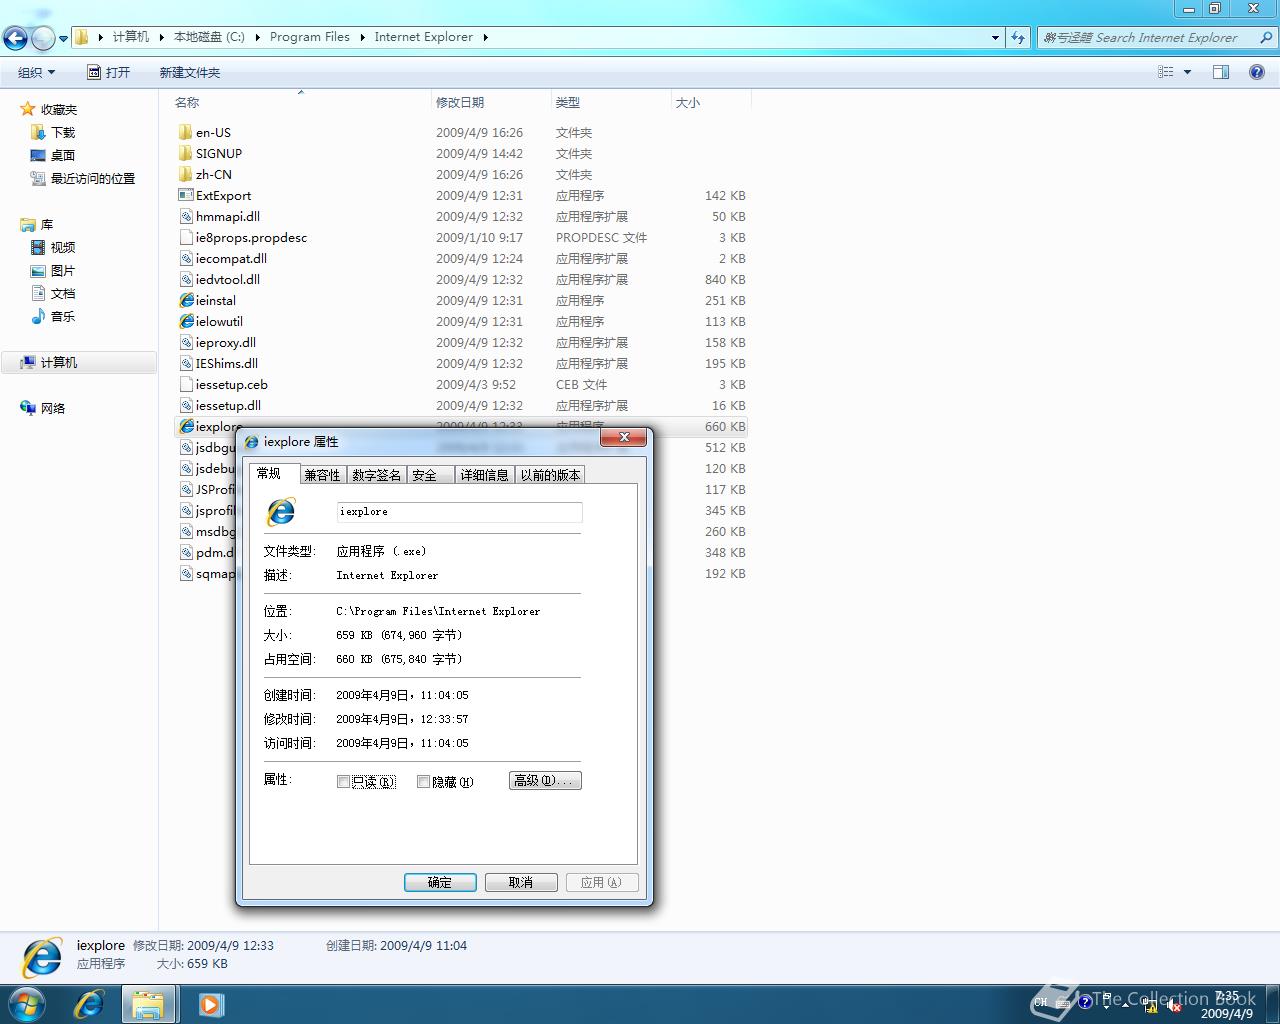Viewport: 1280px width, 1024px height.
Task: Select the ExtExport application icon
Action: [x=185, y=195]
